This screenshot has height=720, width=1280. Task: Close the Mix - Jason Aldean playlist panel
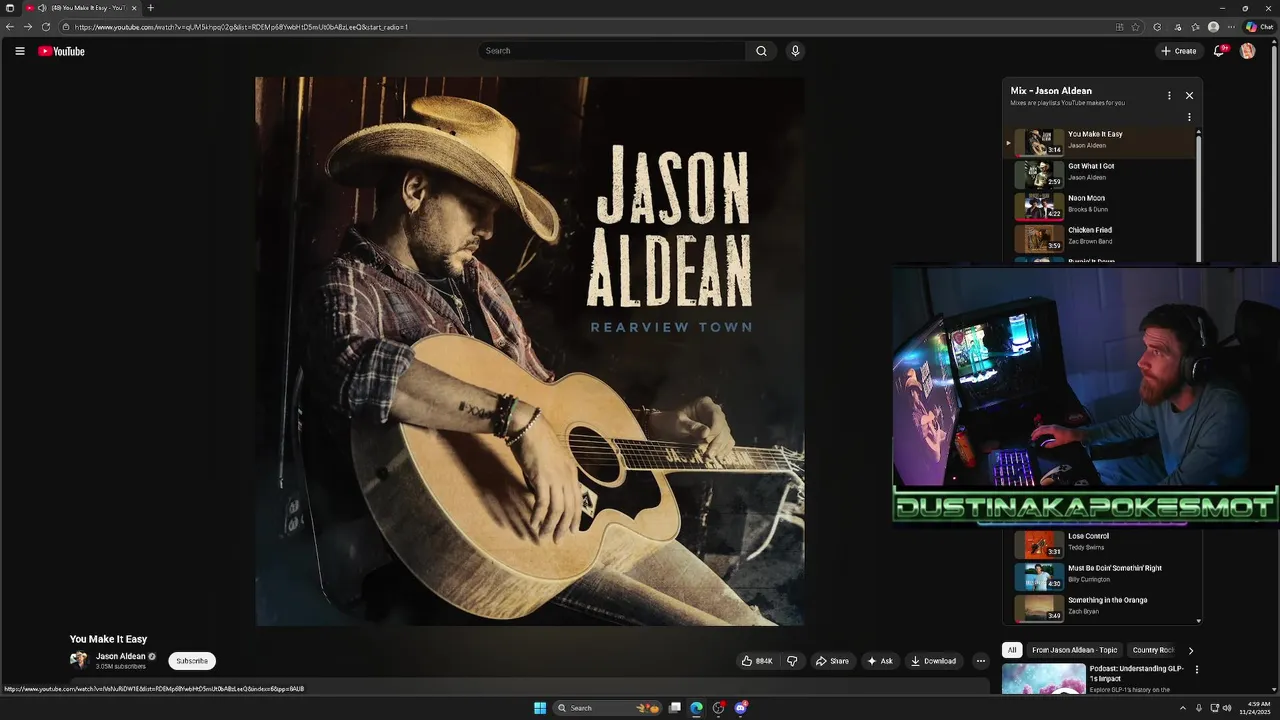(1189, 96)
